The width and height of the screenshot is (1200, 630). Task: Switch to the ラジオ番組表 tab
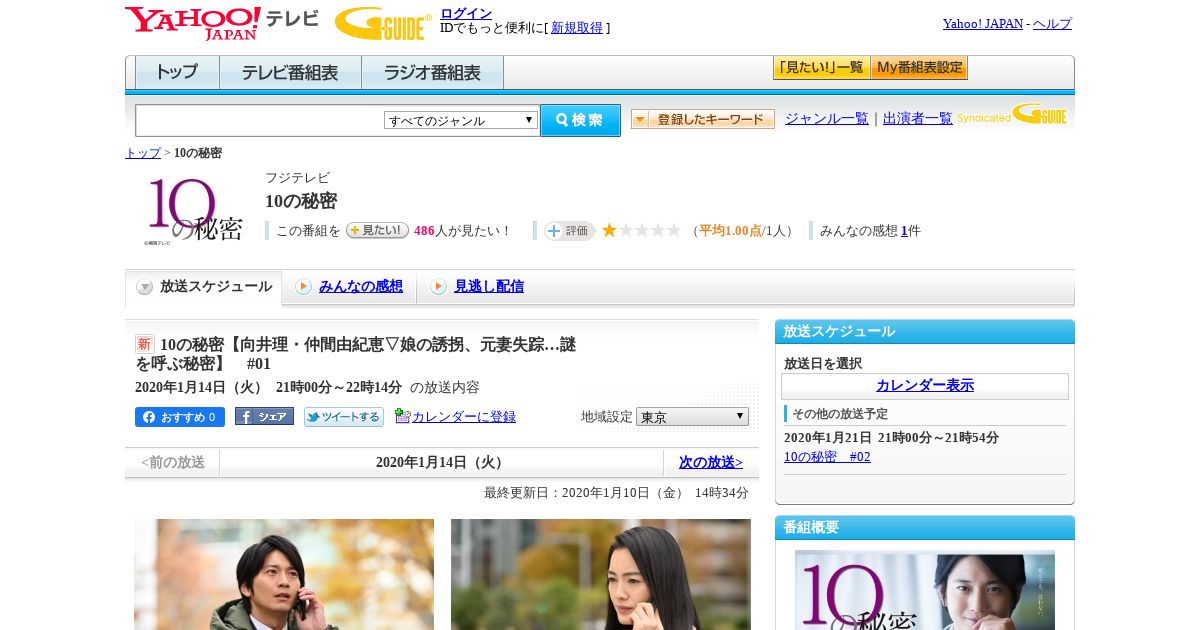click(432, 73)
